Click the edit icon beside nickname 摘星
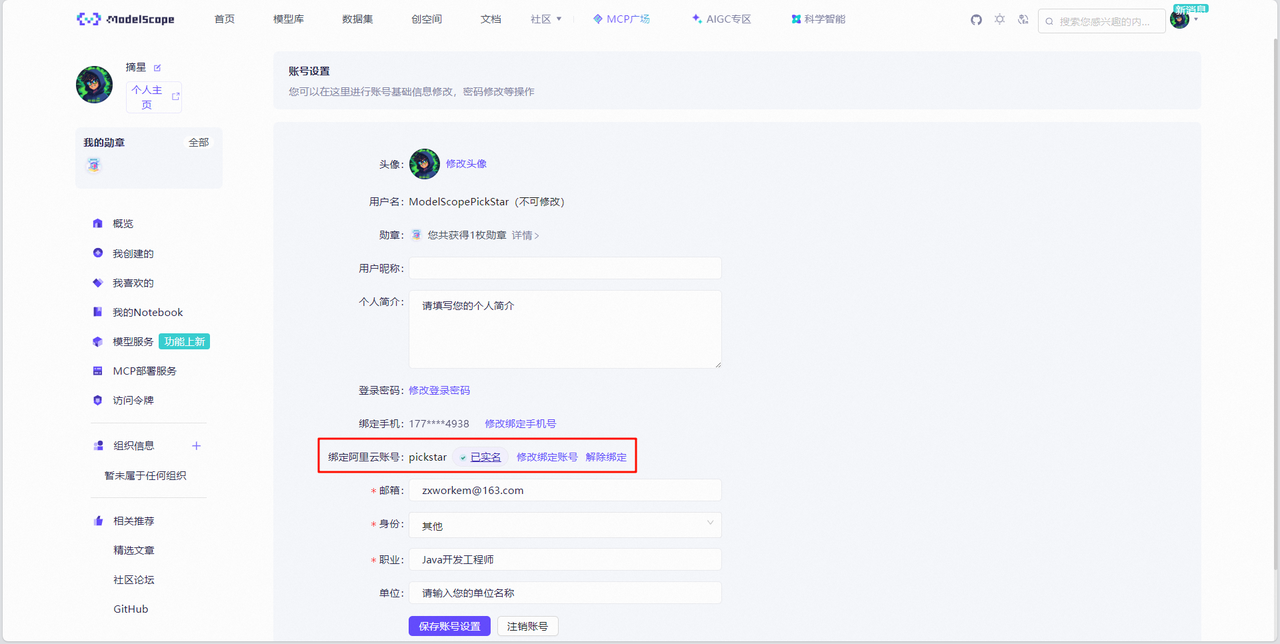The width and height of the screenshot is (1280, 644). 157,68
